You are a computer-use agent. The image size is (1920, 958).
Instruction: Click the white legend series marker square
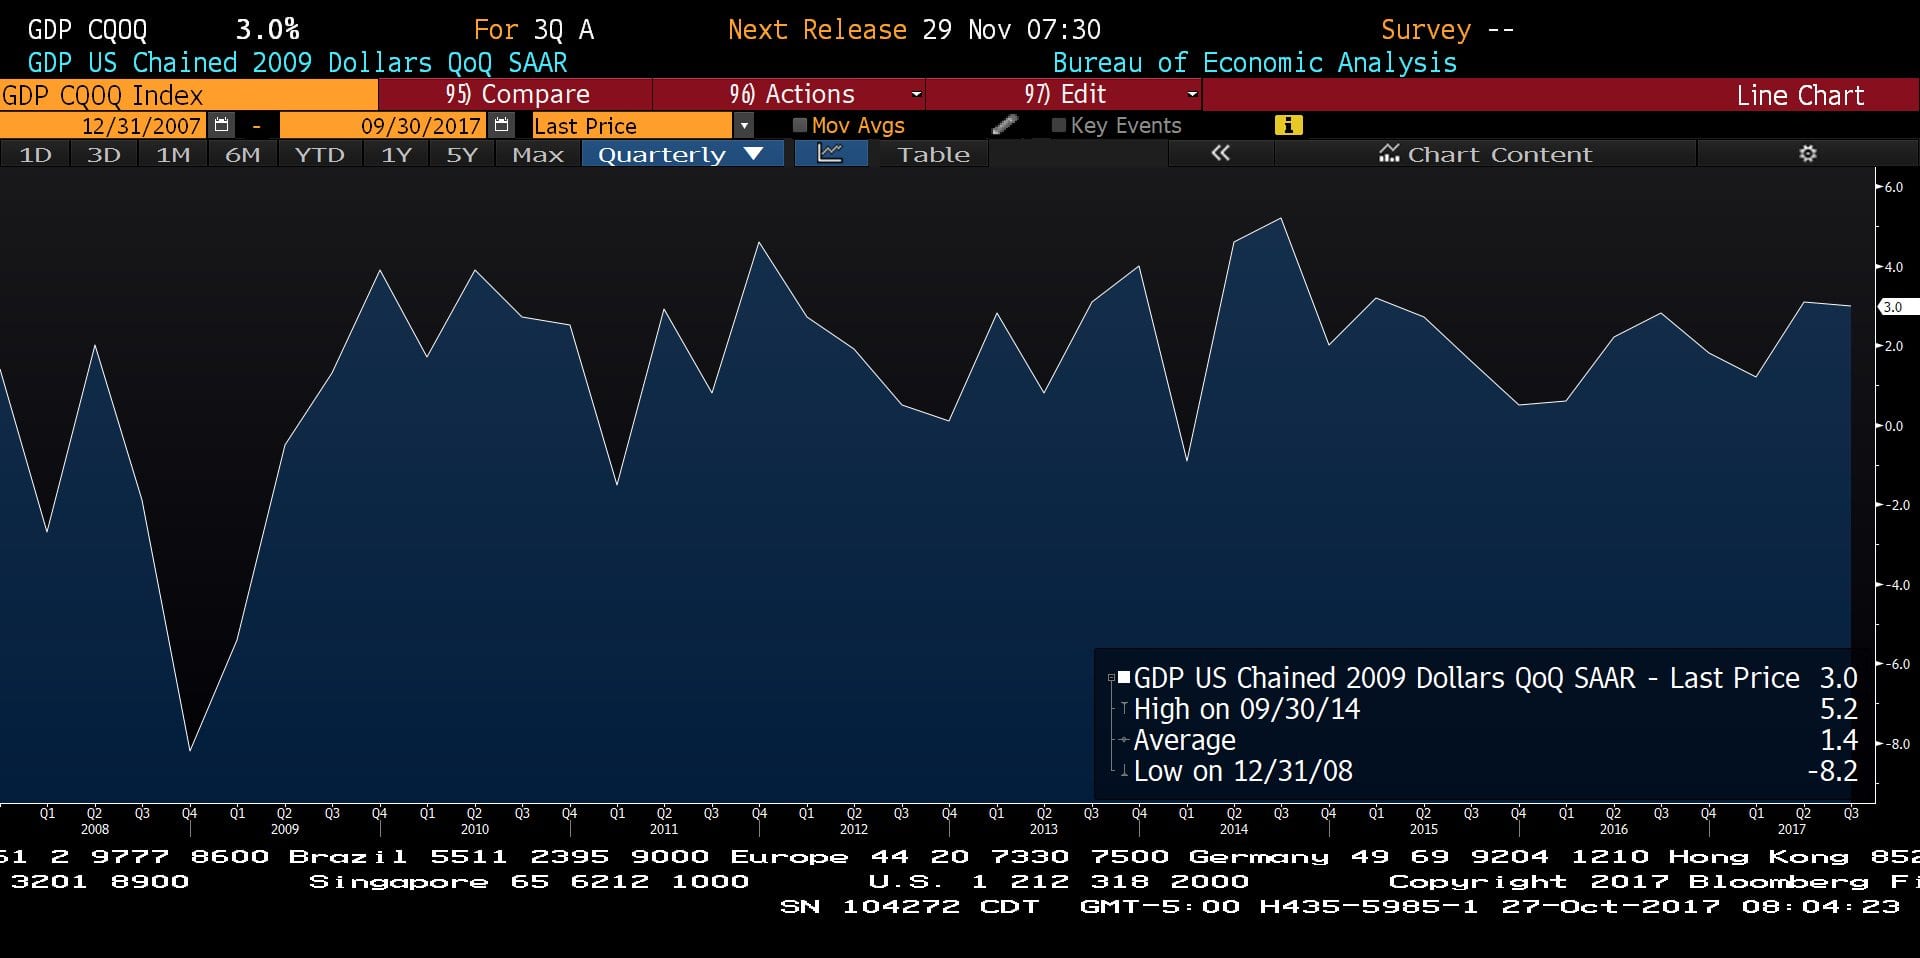1124,678
